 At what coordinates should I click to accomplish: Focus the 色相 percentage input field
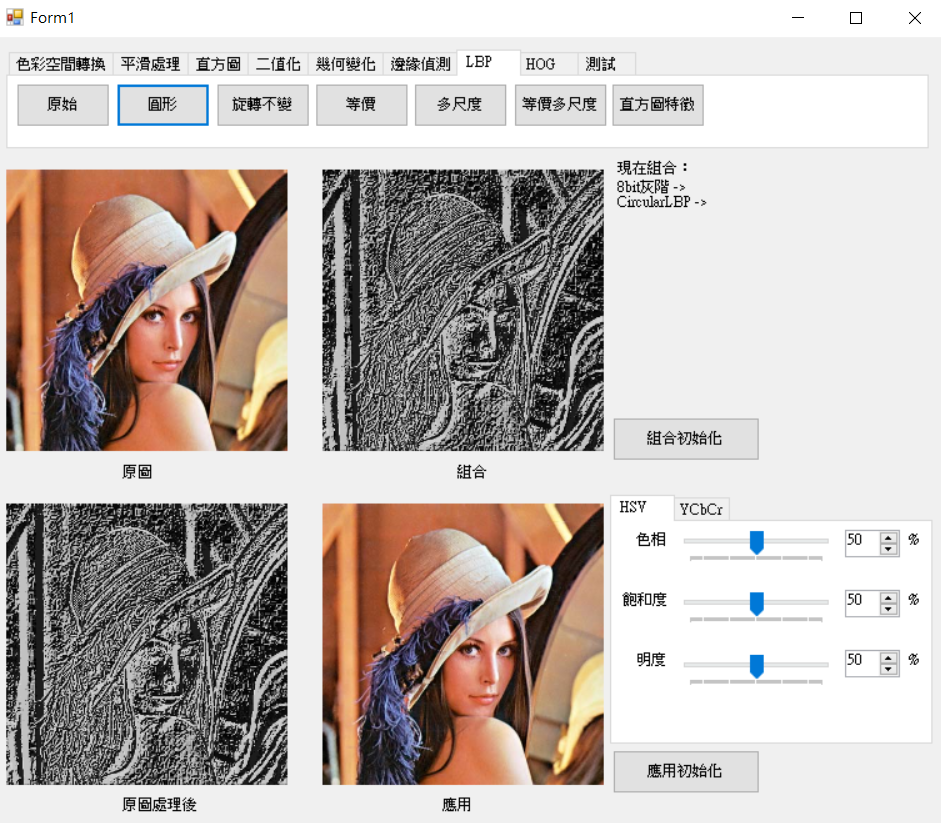(863, 543)
